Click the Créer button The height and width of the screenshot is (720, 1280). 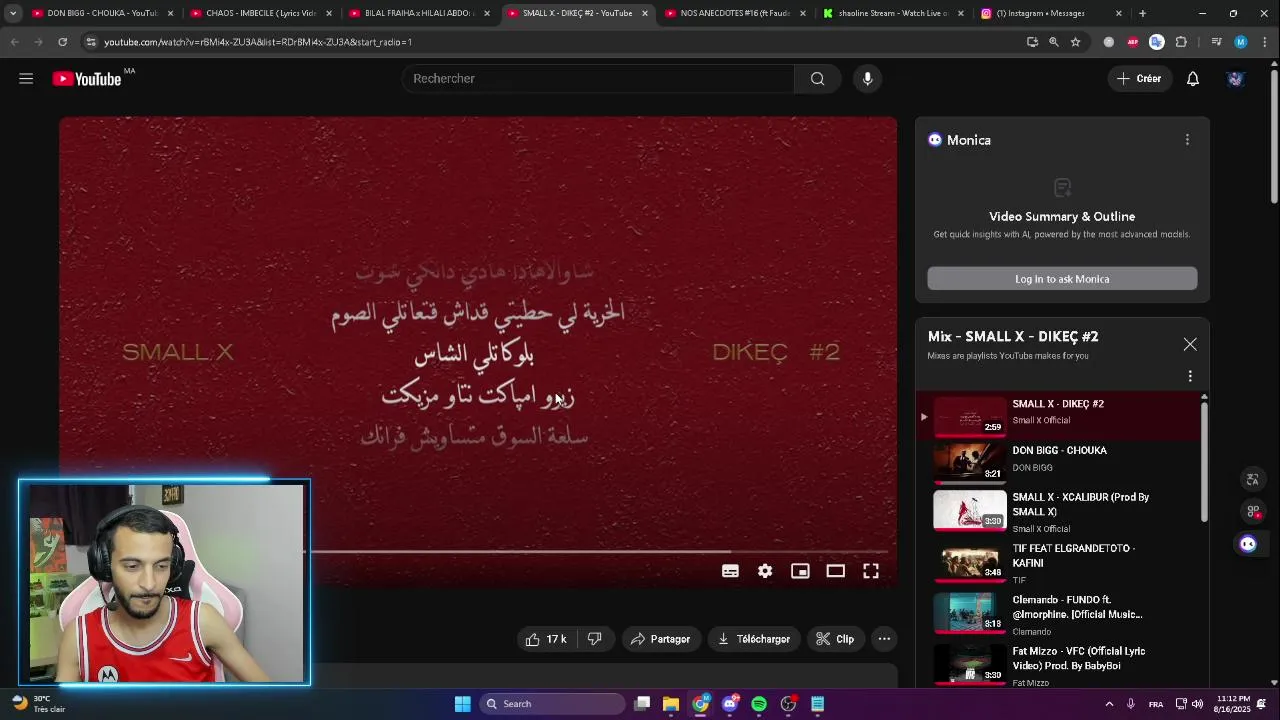tap(1139, 79)
